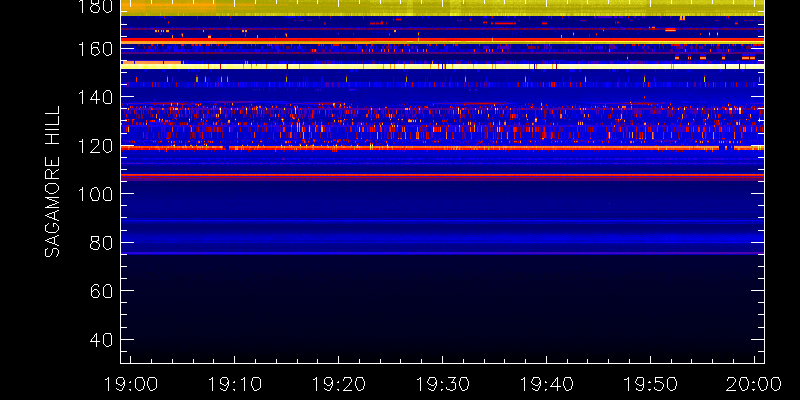800x400 pixels.
Task: Click the 19:40 time axis label
Action: [x=546, y=383]
